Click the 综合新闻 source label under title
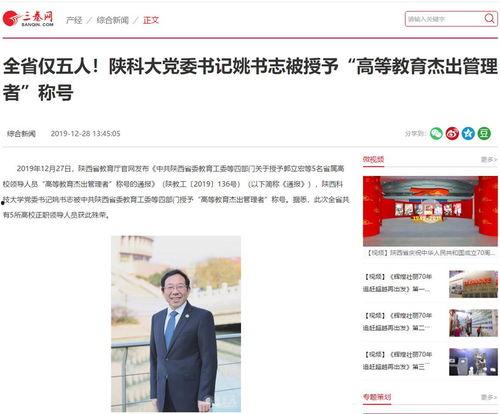 pyautogui.click(x=21, y=134)
